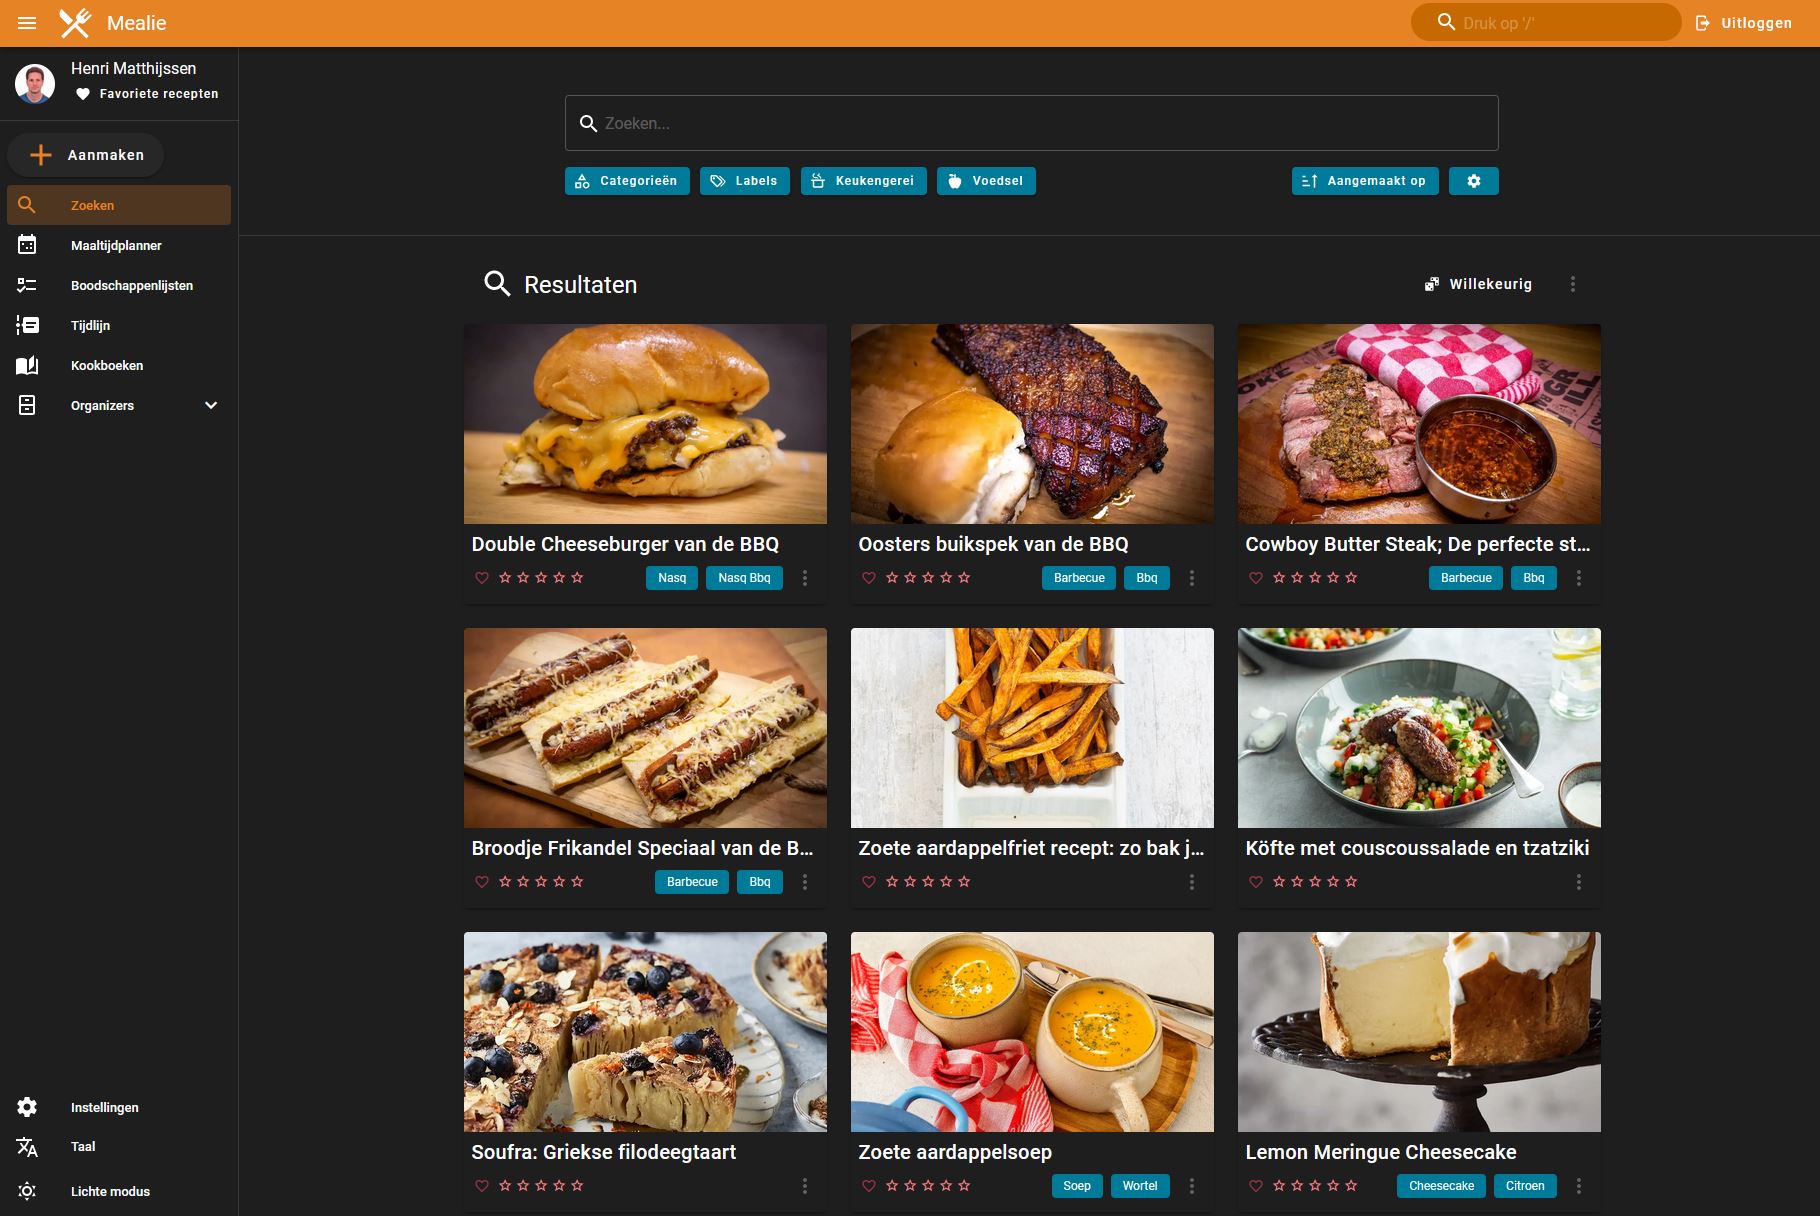1820x1216 pixels.
Task: Open options menu next to Willekeurig
Action: pos(1572,284)
